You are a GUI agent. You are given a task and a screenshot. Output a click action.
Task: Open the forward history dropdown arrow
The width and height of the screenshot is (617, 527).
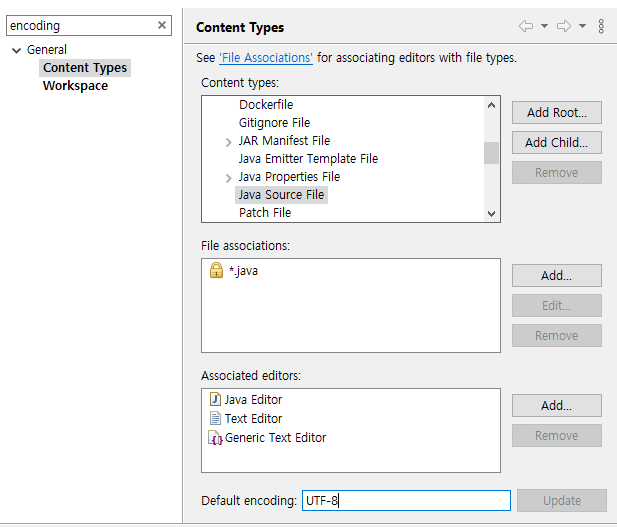(582, 26)
